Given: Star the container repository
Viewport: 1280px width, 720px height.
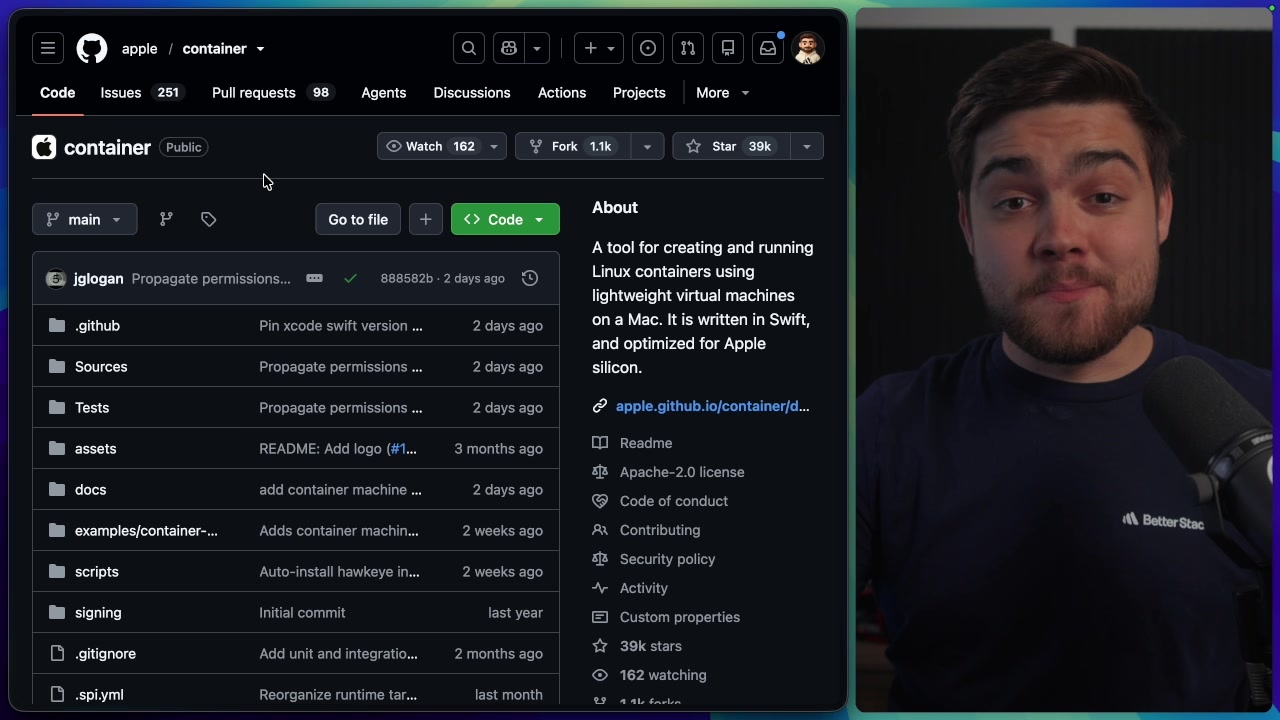Looking at the screenshot, I should point(732,146).
